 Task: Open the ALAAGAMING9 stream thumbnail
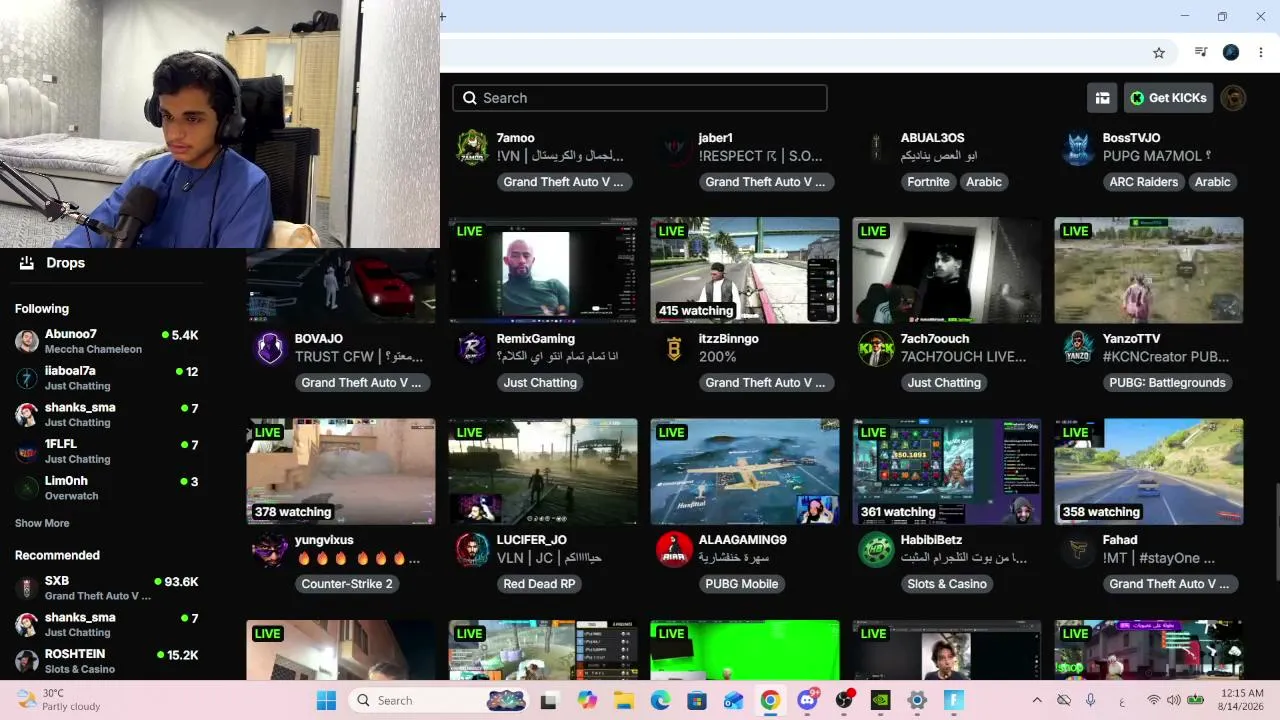[745, 471]
